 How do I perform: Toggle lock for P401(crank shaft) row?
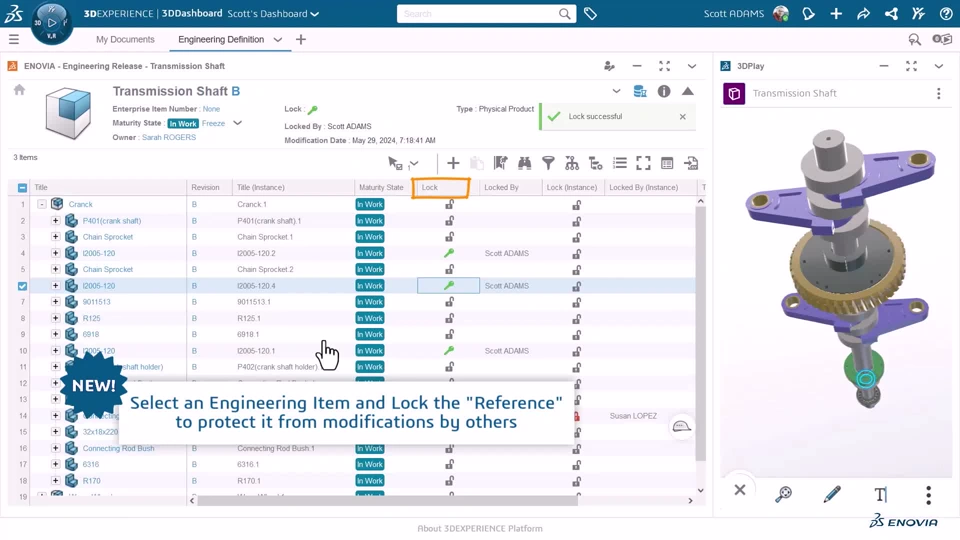449,220
